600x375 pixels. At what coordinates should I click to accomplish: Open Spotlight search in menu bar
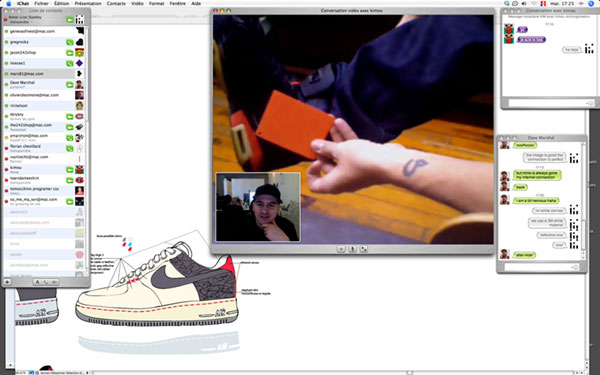point(592,3)
